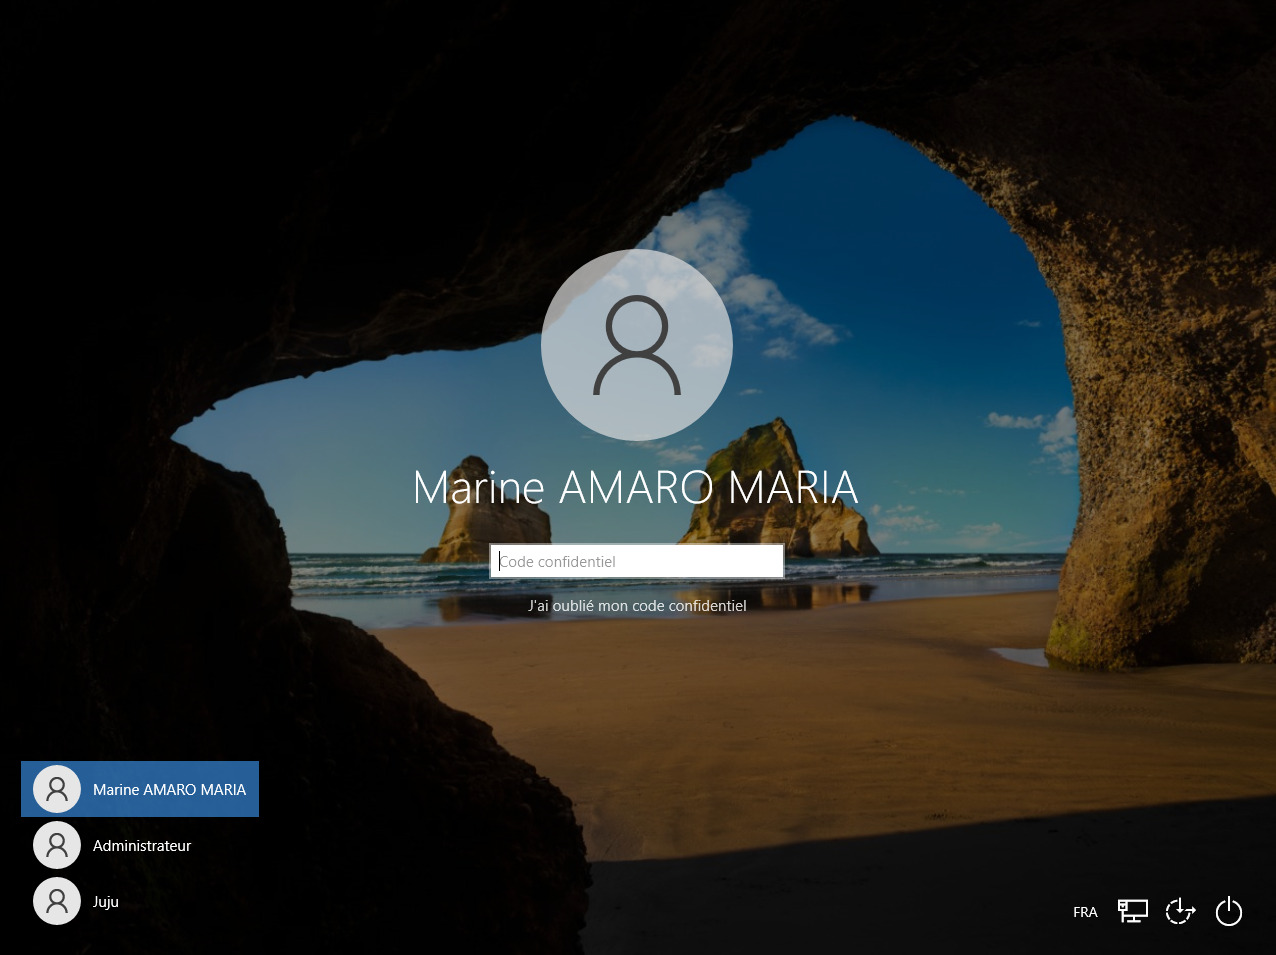Switch to the Administrateur account name
1276x955 pixels.
(x=142, y=846)
